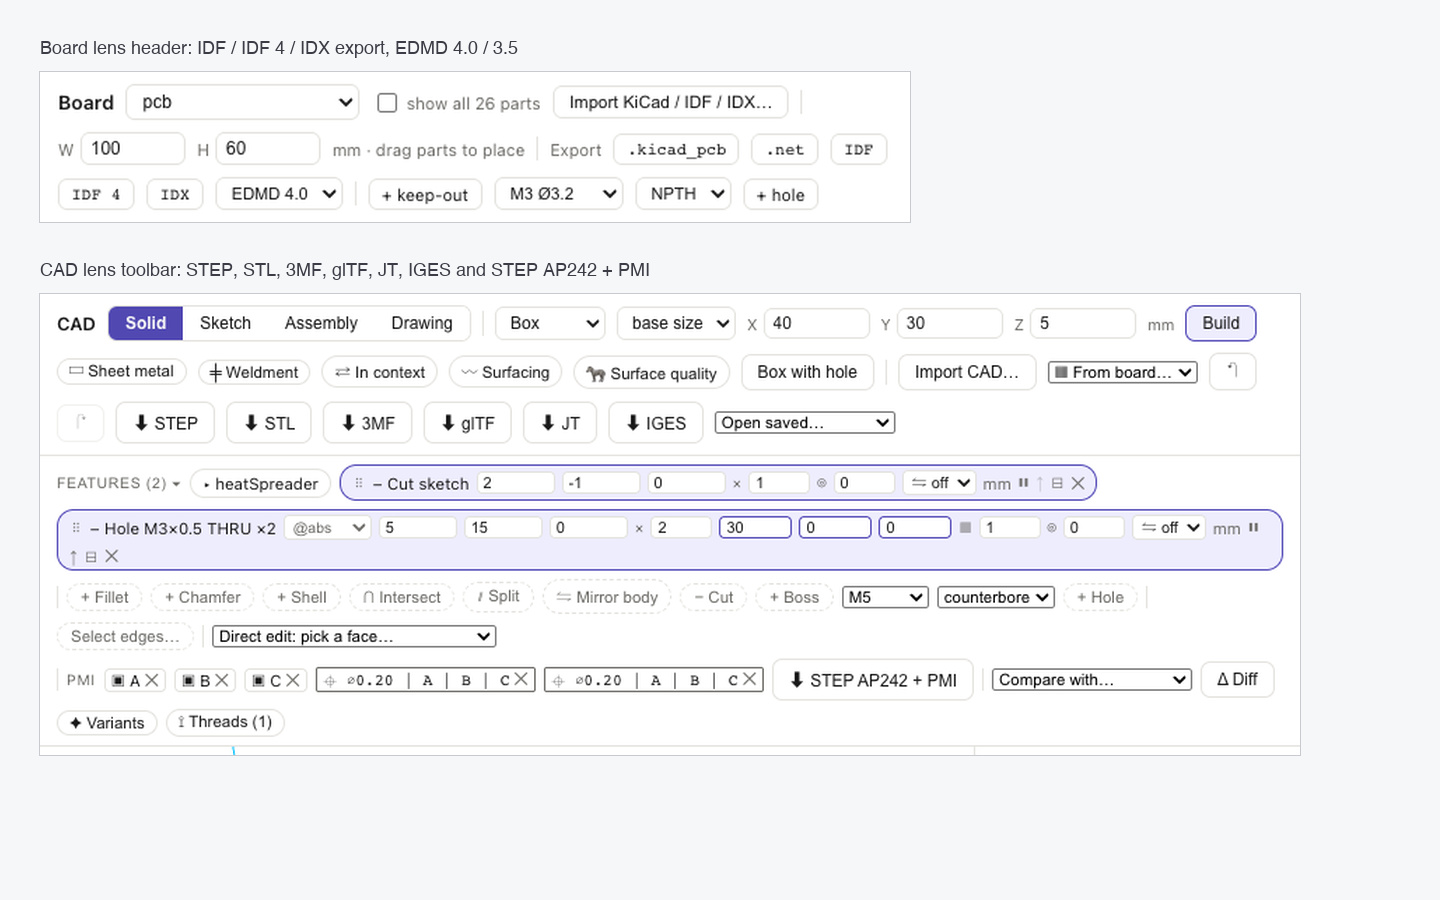Screen dimensions: 1440x900
Task: Delete PMI datum A
Action: pyautogui.click(x=152, y=680)
